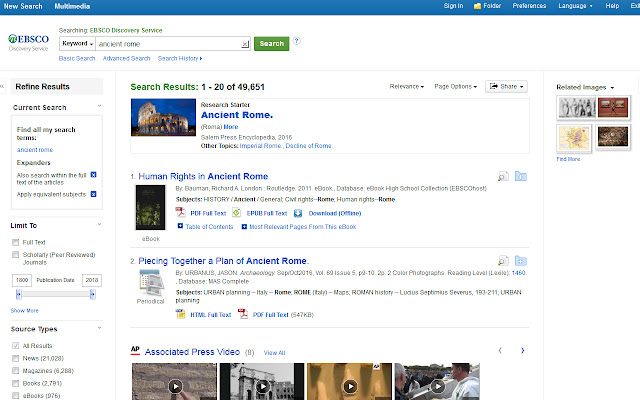640x400 pixels.
Task: Play the fourth Associated Press video
Action: [x=438, y=386]
